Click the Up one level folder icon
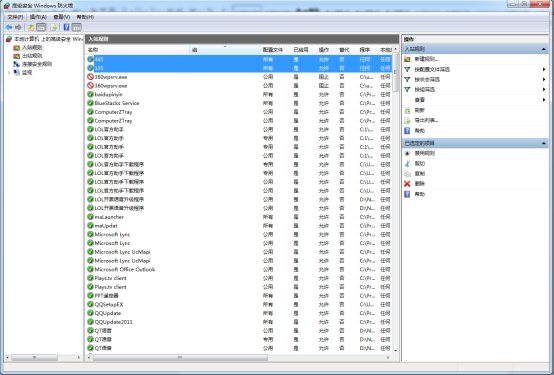The width and height of the screenshot is (554, 375). [31, 27]
